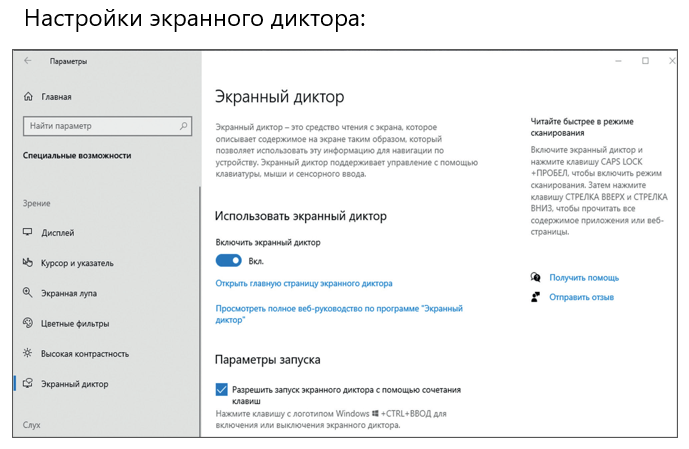Uncheck Разрешить запуск экранного диктора checkbox
This screenshot has width=689, height=449.
coord(221,389)
